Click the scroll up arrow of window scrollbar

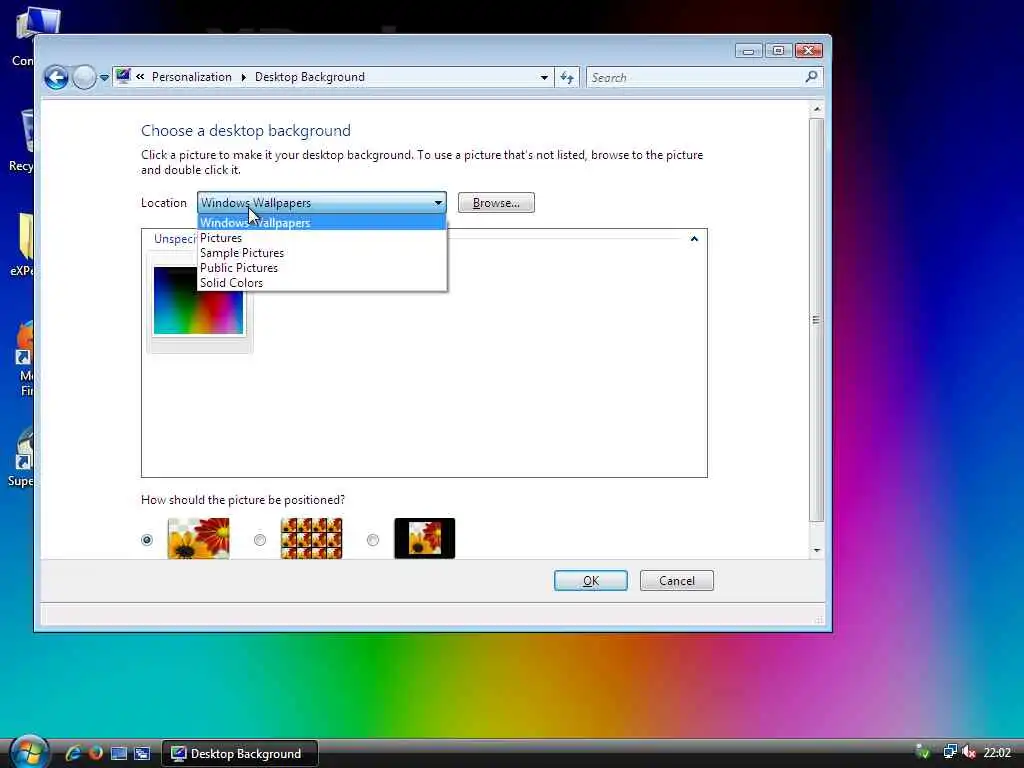(x=816, y=109)
